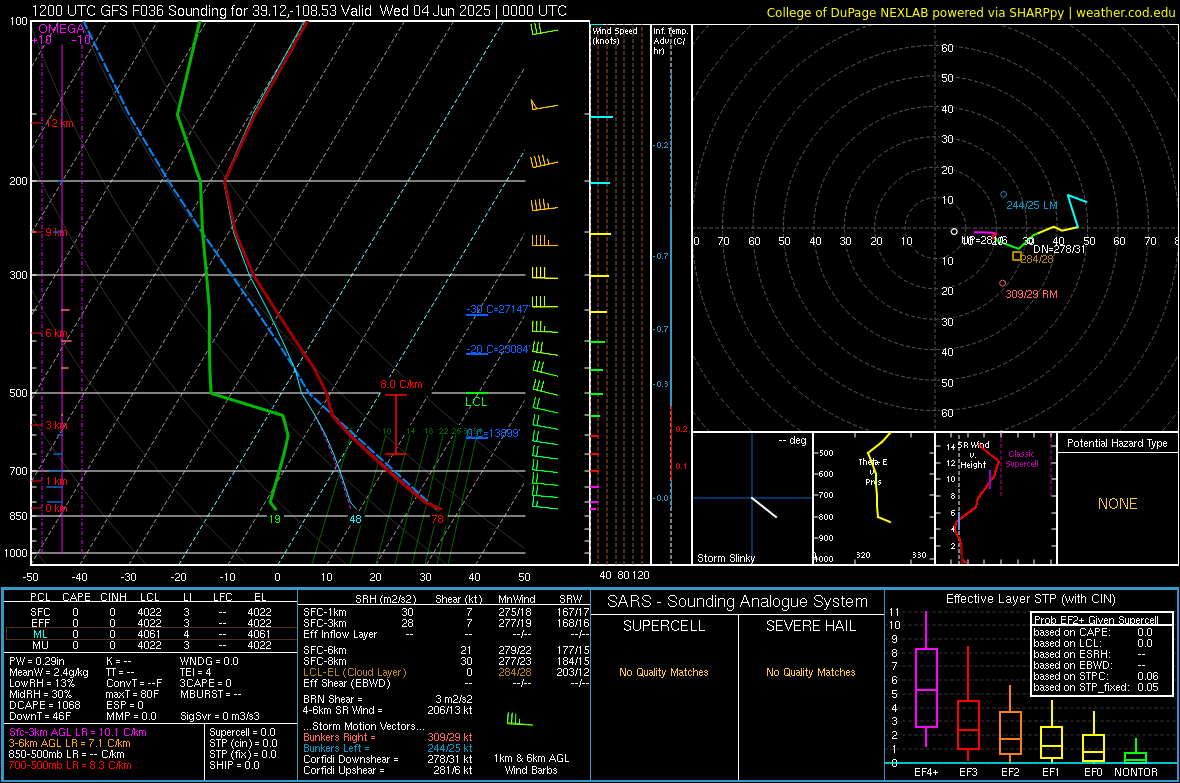Select the 'SFC' parcel row

coord(150,612)
